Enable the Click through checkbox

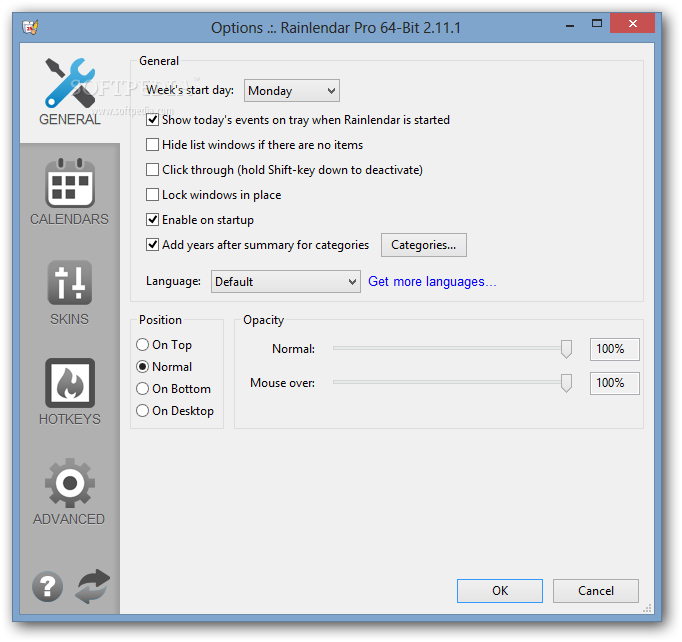click(152, 170)
